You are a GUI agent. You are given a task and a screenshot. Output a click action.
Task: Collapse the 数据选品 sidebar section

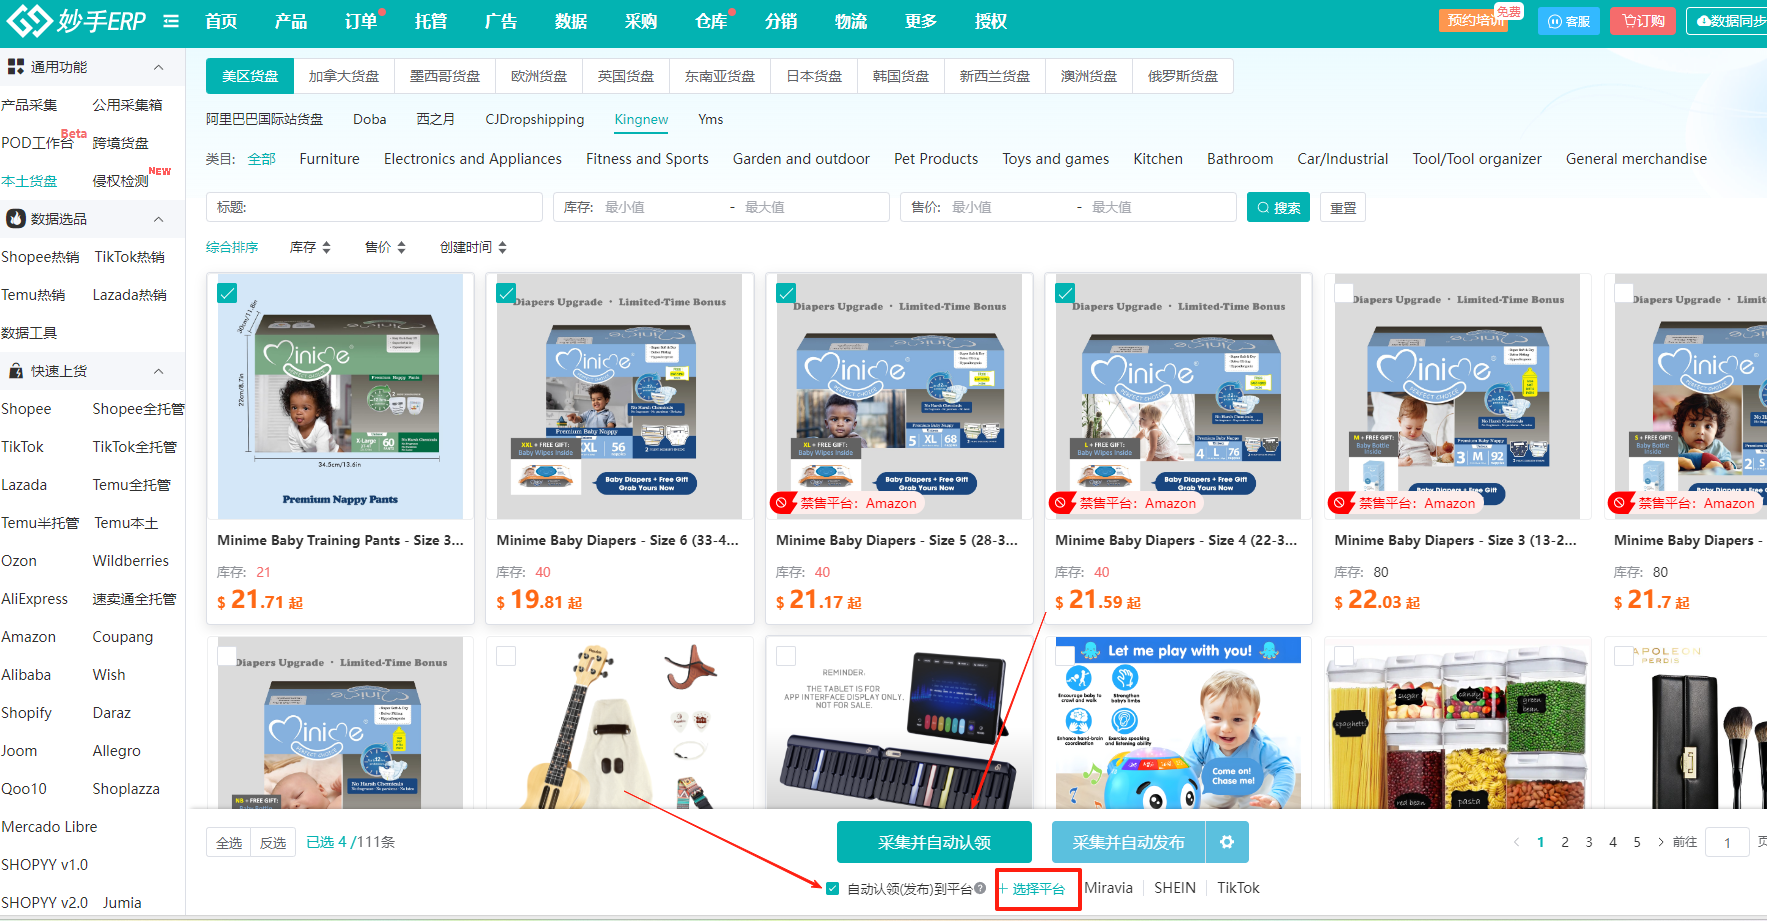[x=158, y=219]
